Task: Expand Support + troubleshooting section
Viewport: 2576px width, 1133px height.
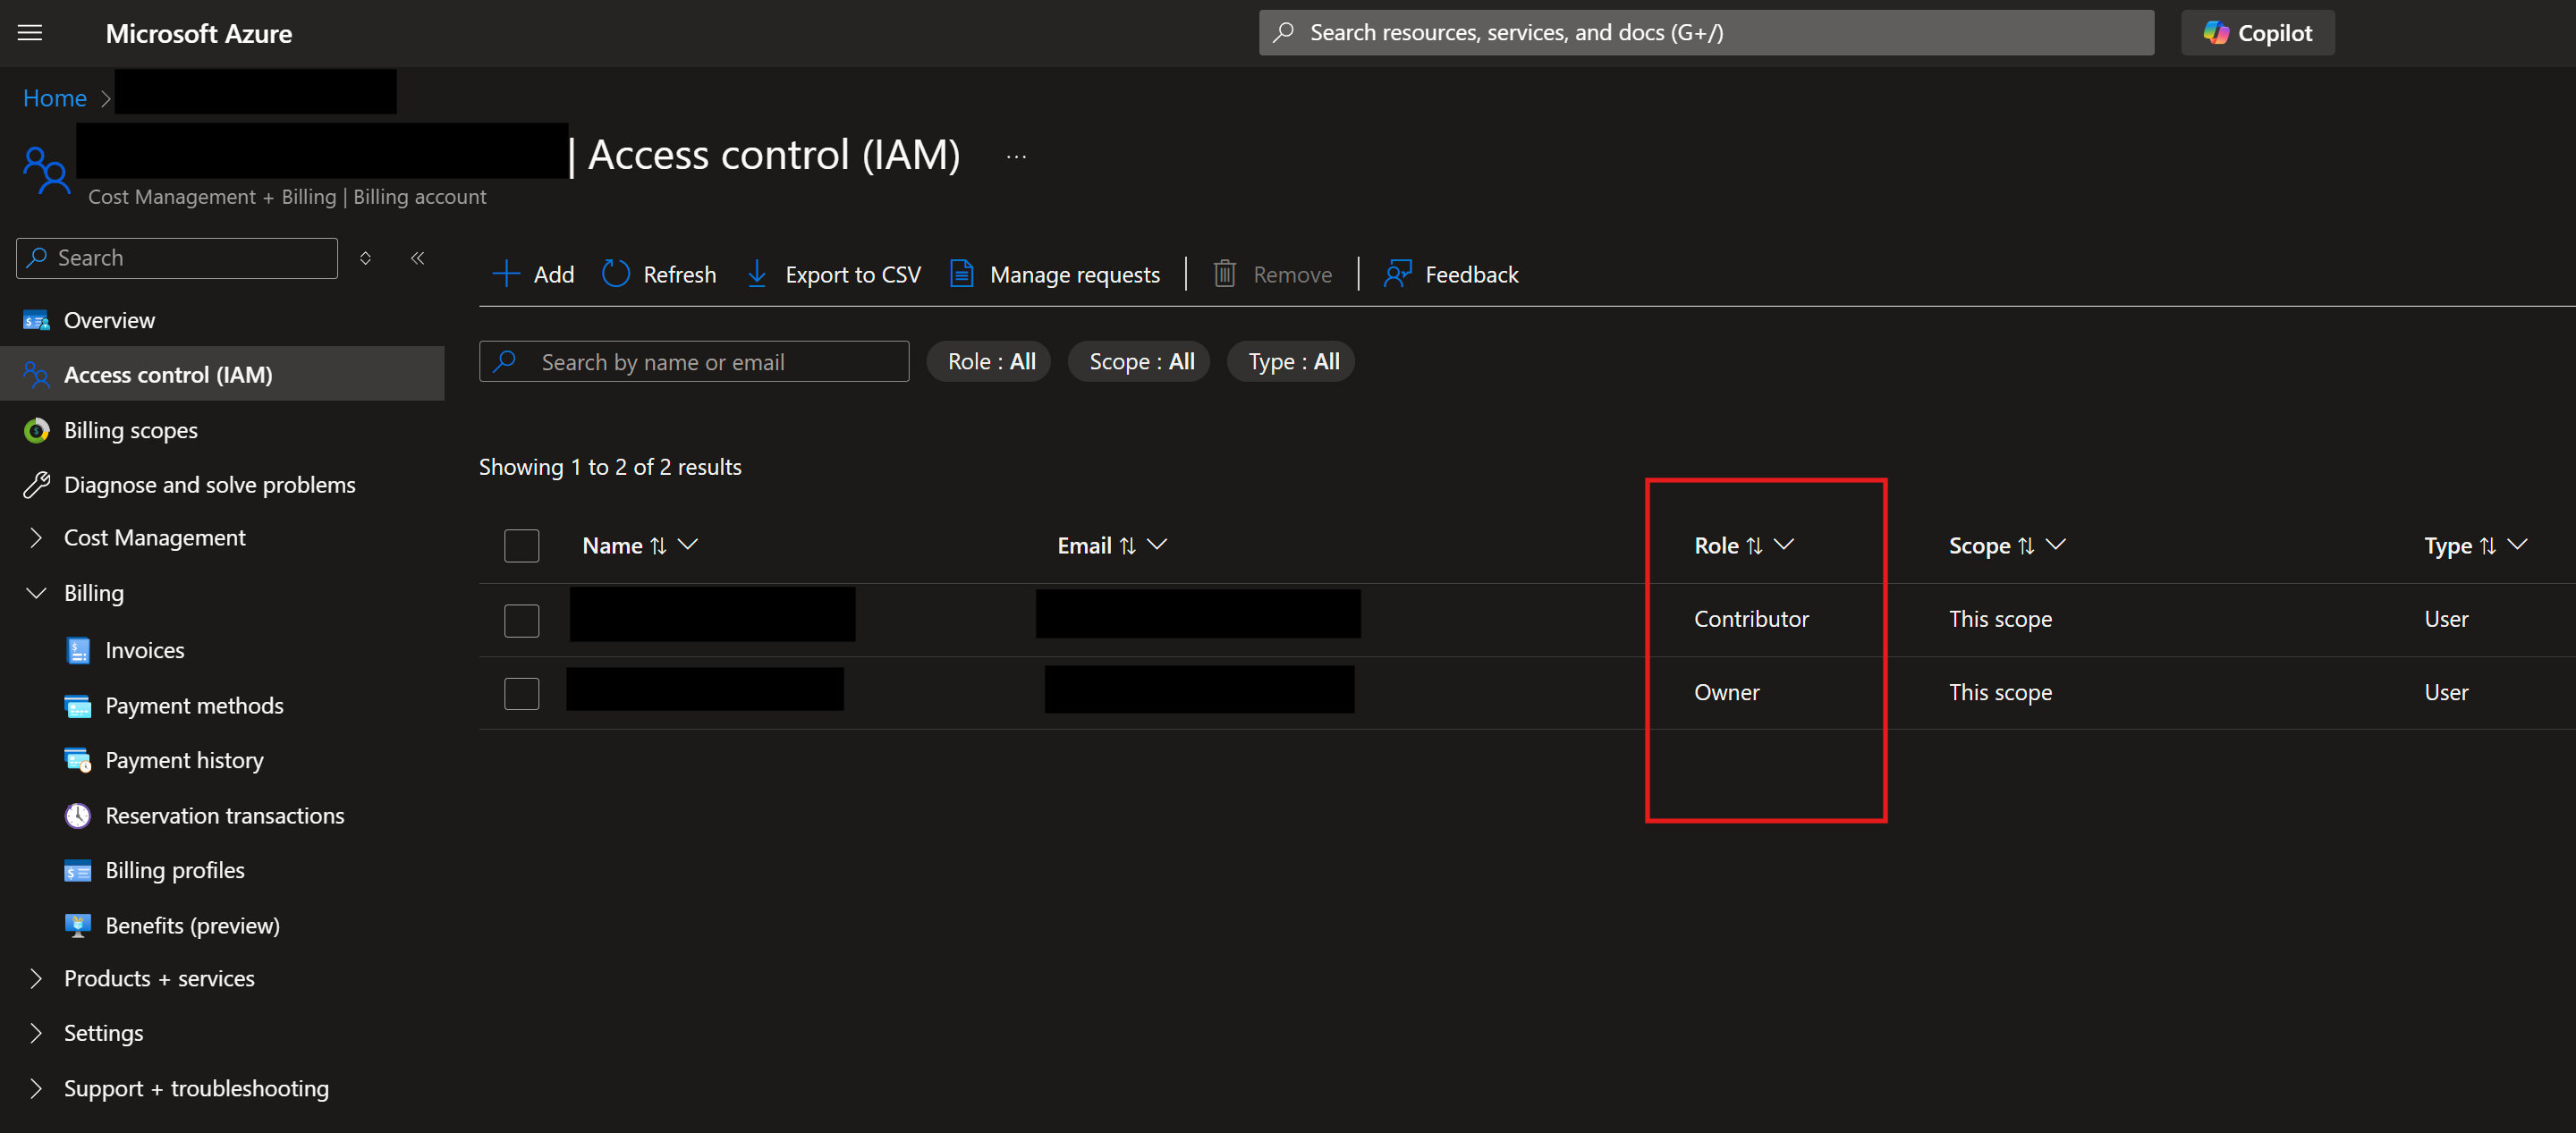Action: pyautogui.click(x=37, y=1089)
